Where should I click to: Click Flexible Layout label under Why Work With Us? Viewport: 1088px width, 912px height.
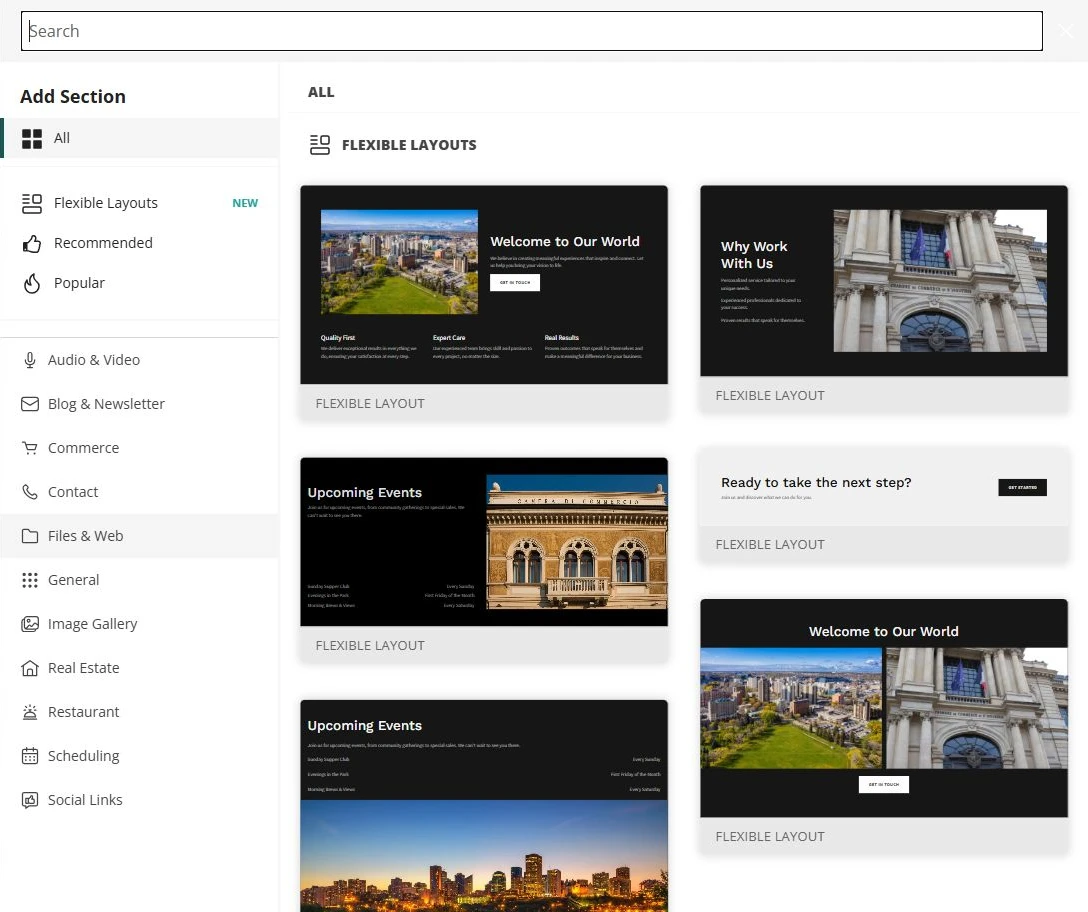tap(770, 396)
